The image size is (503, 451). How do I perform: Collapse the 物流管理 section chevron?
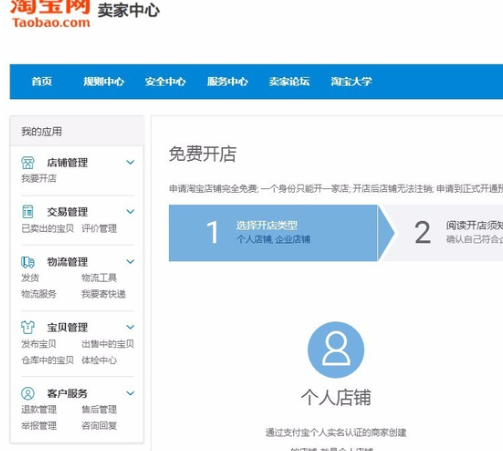pyautogui.click(x=130, y=262)
